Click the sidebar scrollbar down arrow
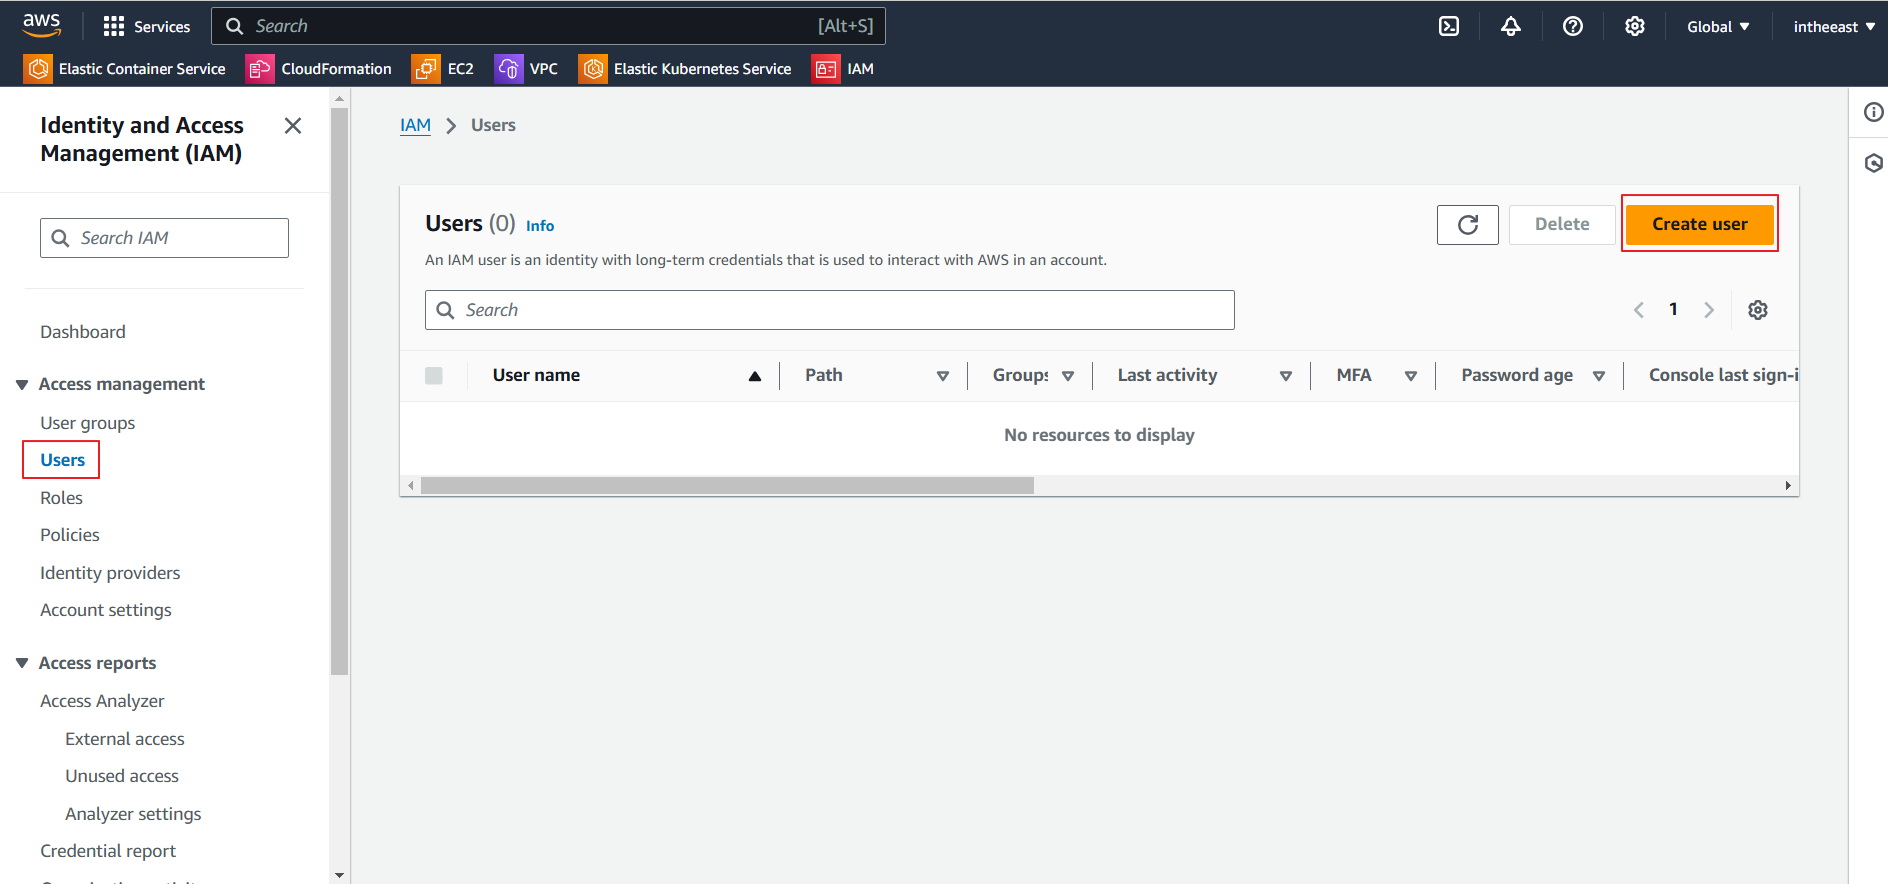Screen dimensions: 1888x884 (340, 875)
